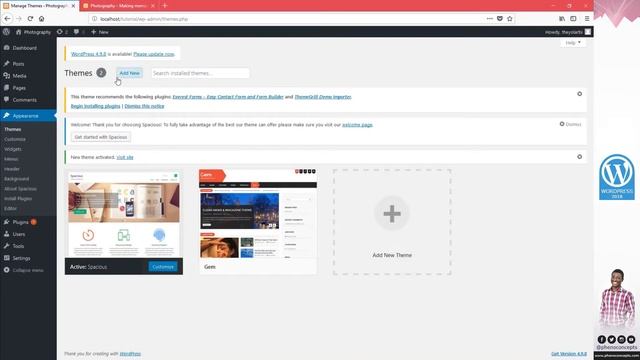The height and width of the screenshot is (360, 640).
Task: Click the browser Back arrow
Action: pyautogui.click(x=7, y=19)
